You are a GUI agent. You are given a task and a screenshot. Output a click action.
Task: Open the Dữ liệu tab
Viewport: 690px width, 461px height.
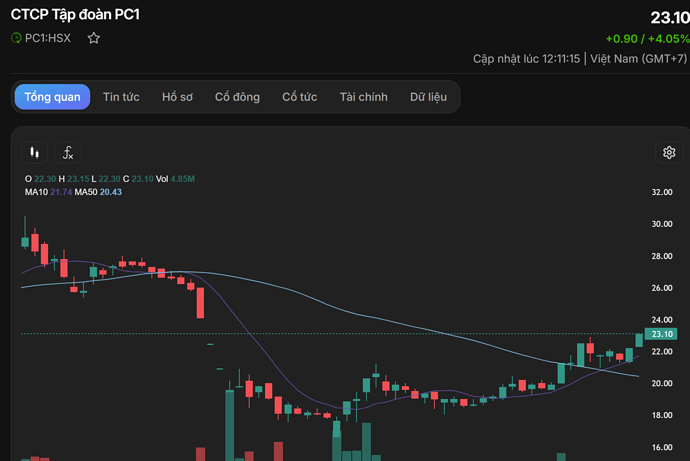(428, 97)
